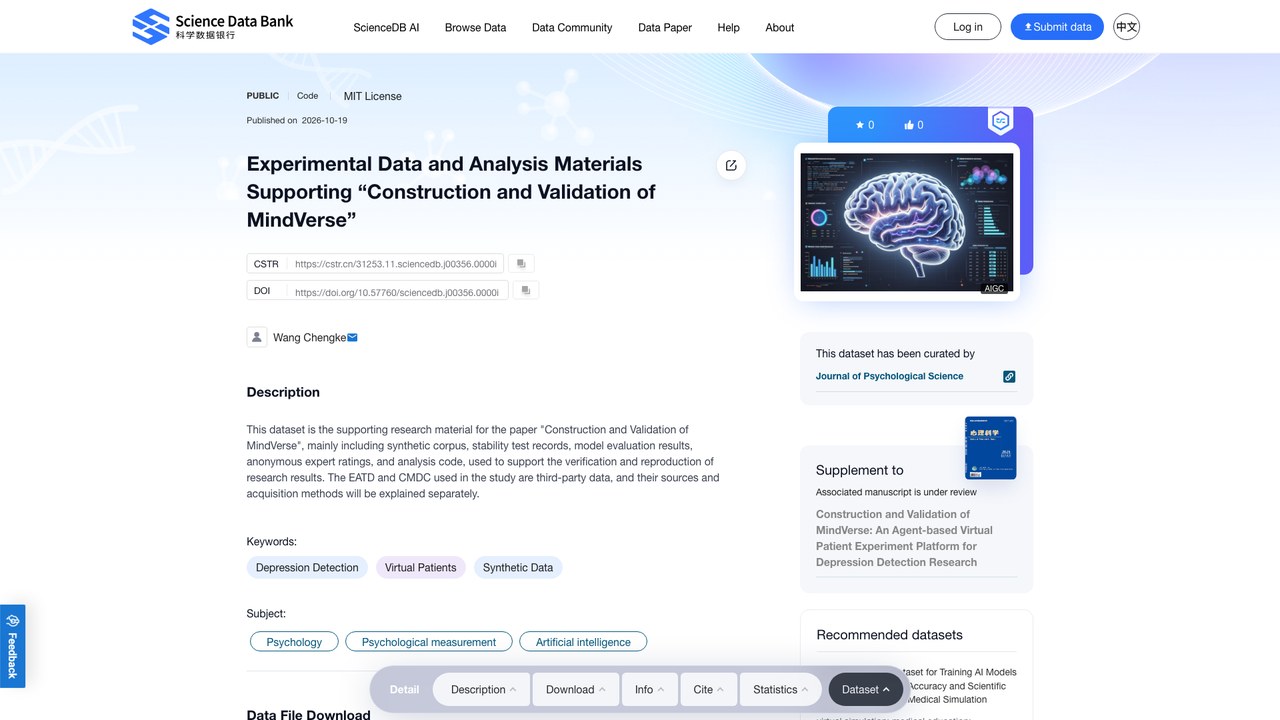Viewport: 1280px width, 720px height.
Task: Click the Science Data Bank logo
Action: [x=213, y=27]
